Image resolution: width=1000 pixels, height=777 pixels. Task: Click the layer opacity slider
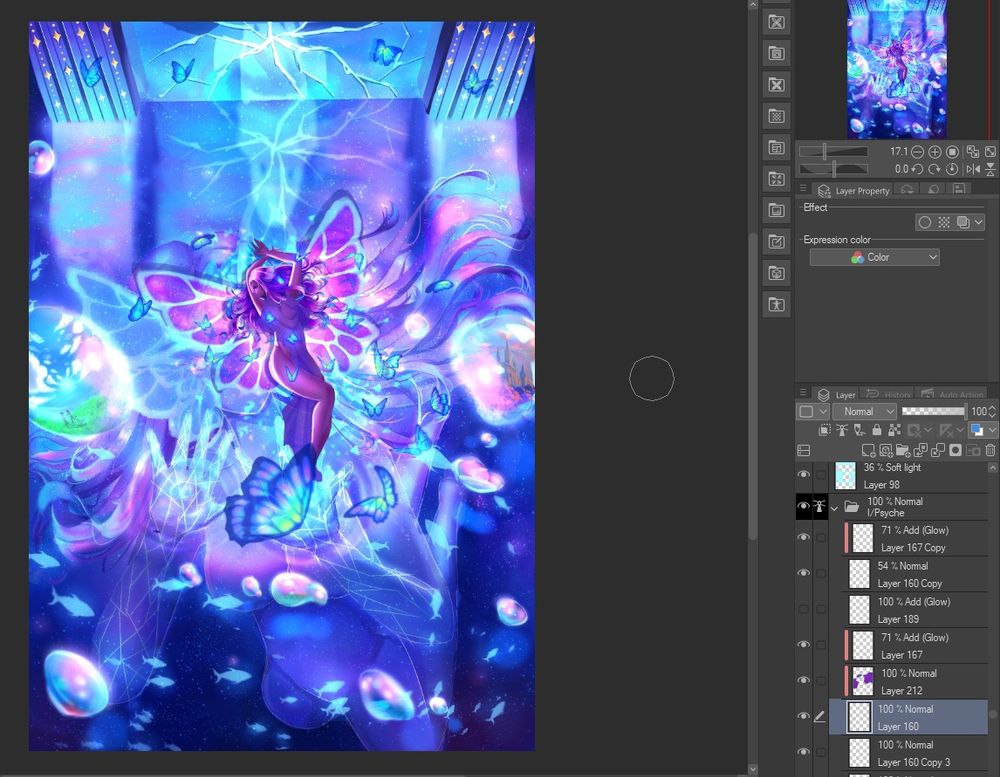click(x=933, y=411)
